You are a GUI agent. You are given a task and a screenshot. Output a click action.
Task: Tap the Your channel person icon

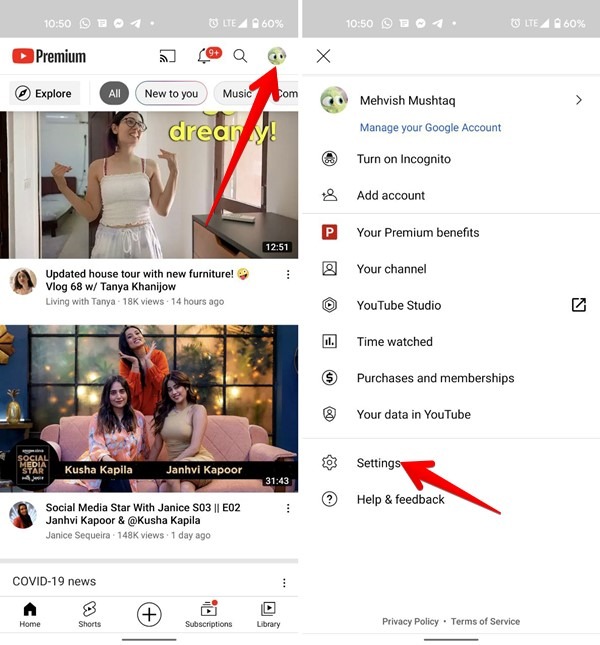tap(329, 269)
